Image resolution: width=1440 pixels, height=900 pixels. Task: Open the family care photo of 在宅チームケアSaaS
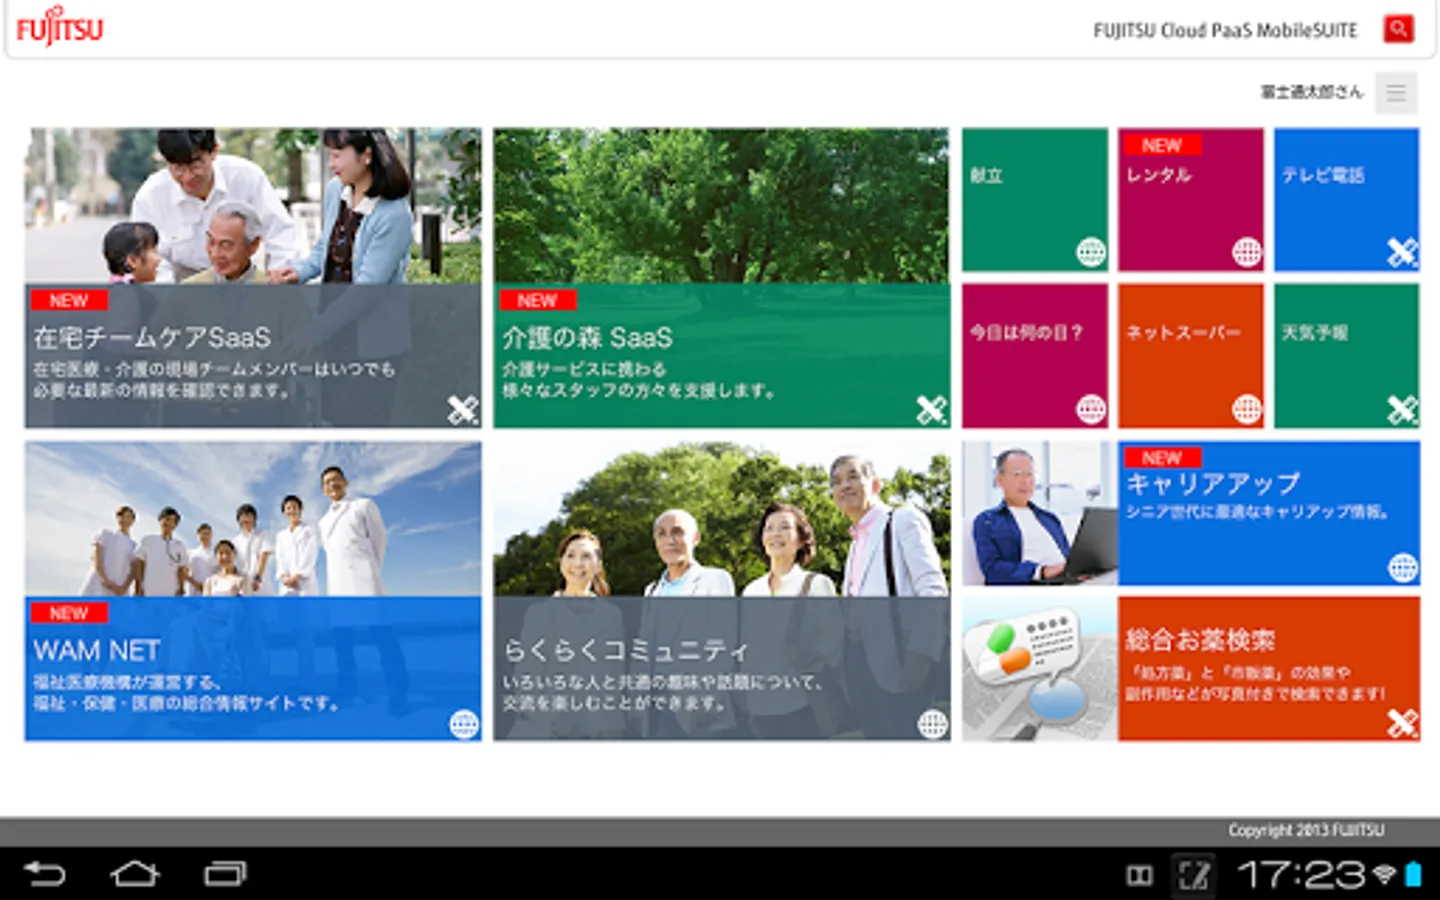253,206
